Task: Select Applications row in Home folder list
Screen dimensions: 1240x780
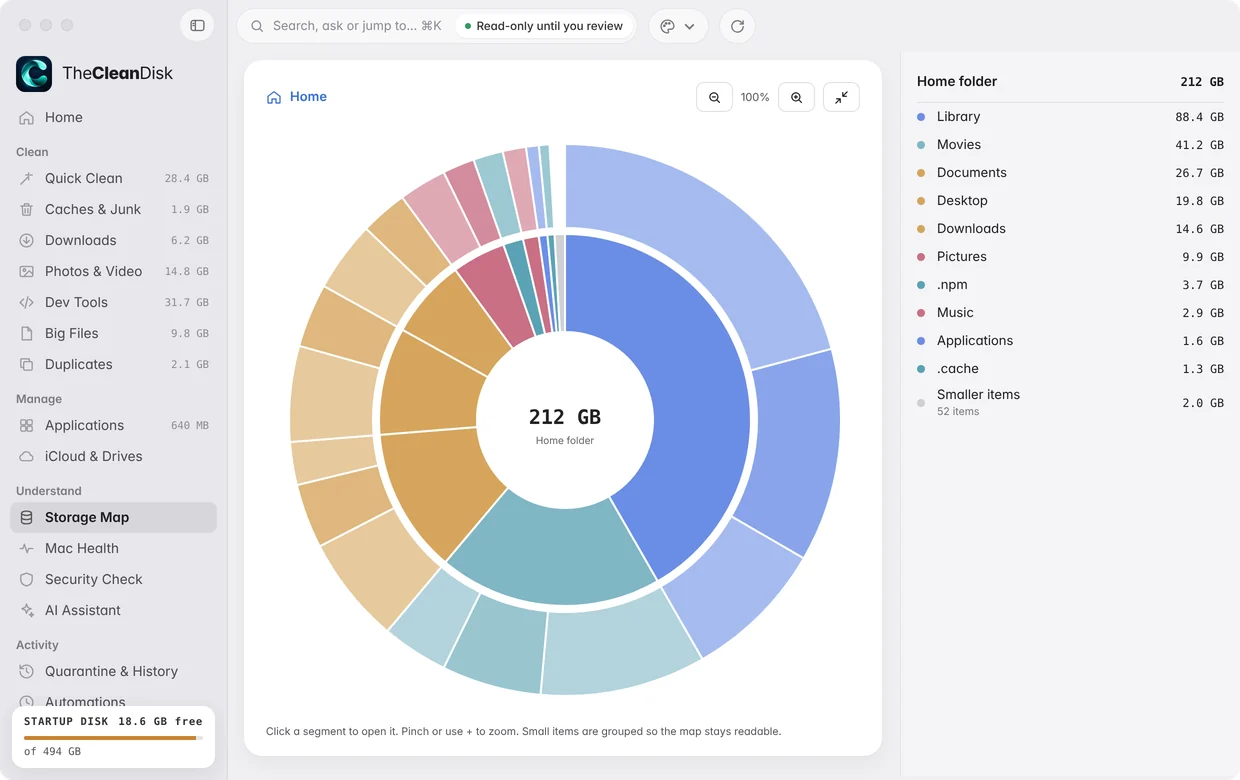Action: pos(1070,341)
